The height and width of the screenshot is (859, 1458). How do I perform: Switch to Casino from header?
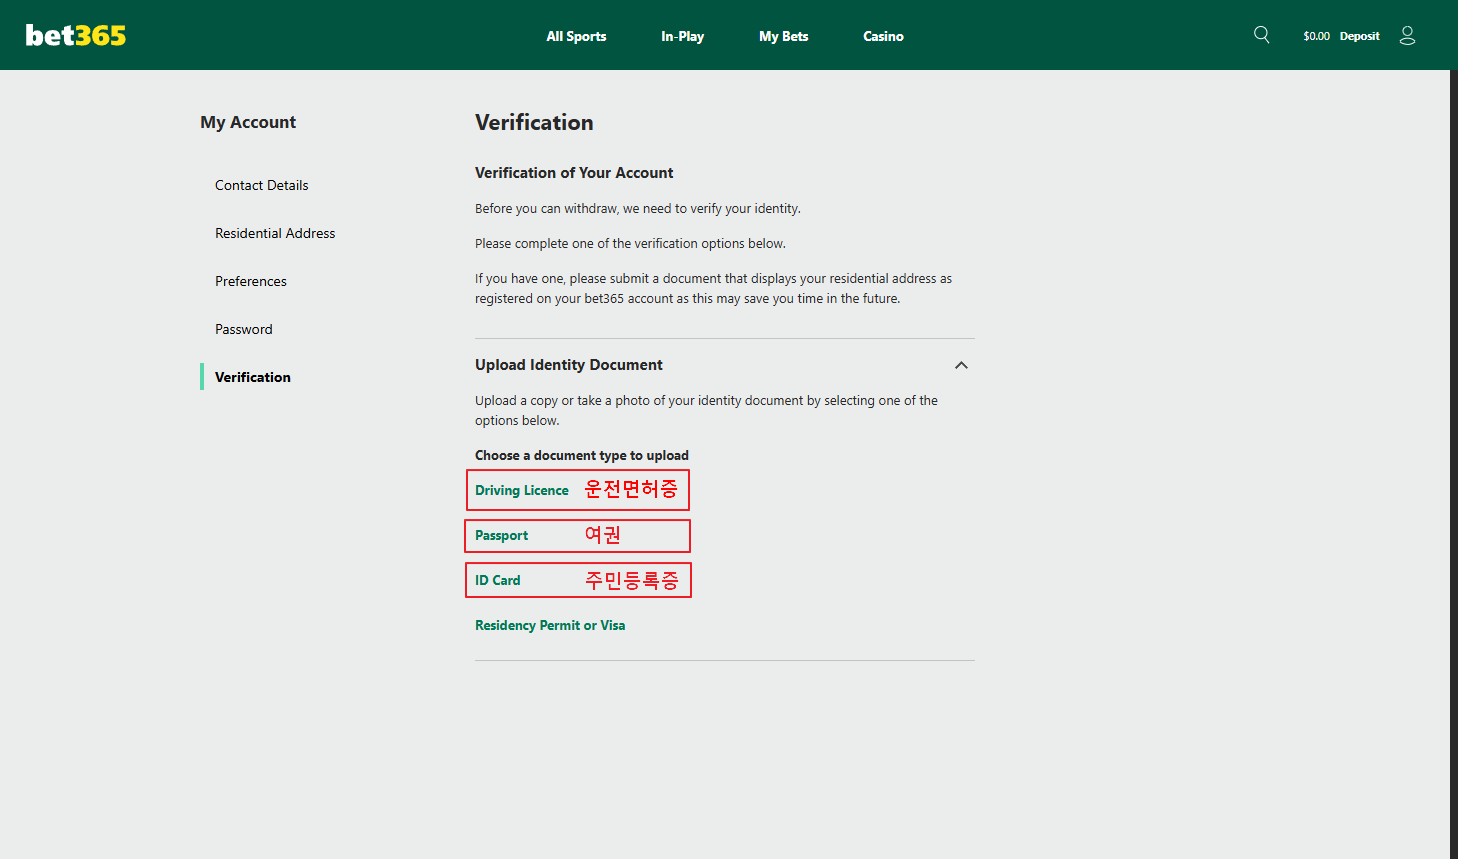click(883, 36)
